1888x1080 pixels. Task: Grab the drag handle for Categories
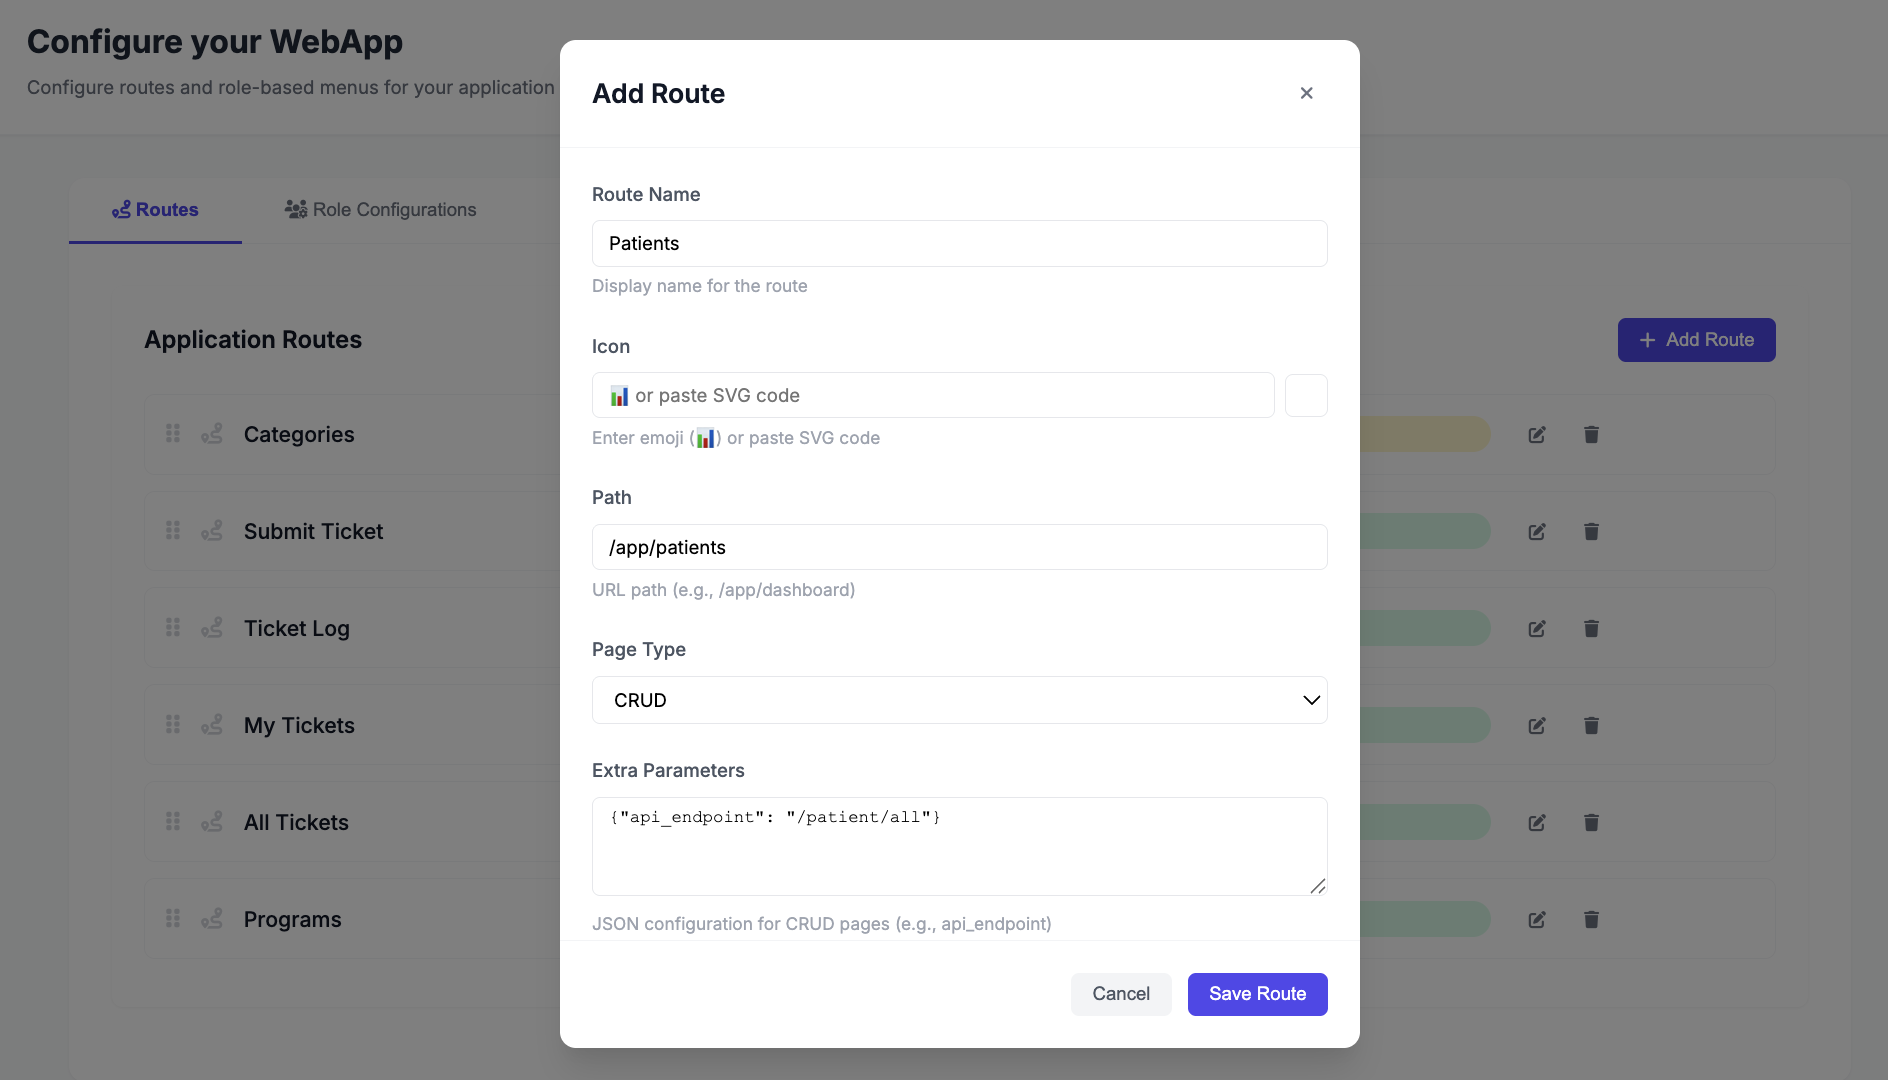coord(173,434)
